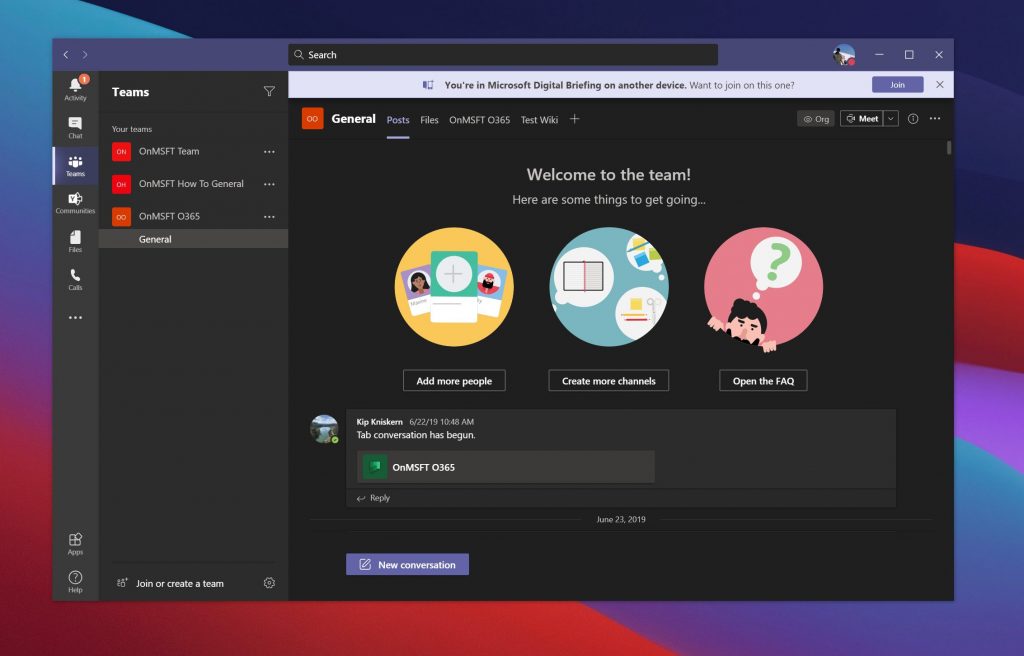Go back with the back arrow
This screenshot has width=1024, height=656.
[66, 55]
